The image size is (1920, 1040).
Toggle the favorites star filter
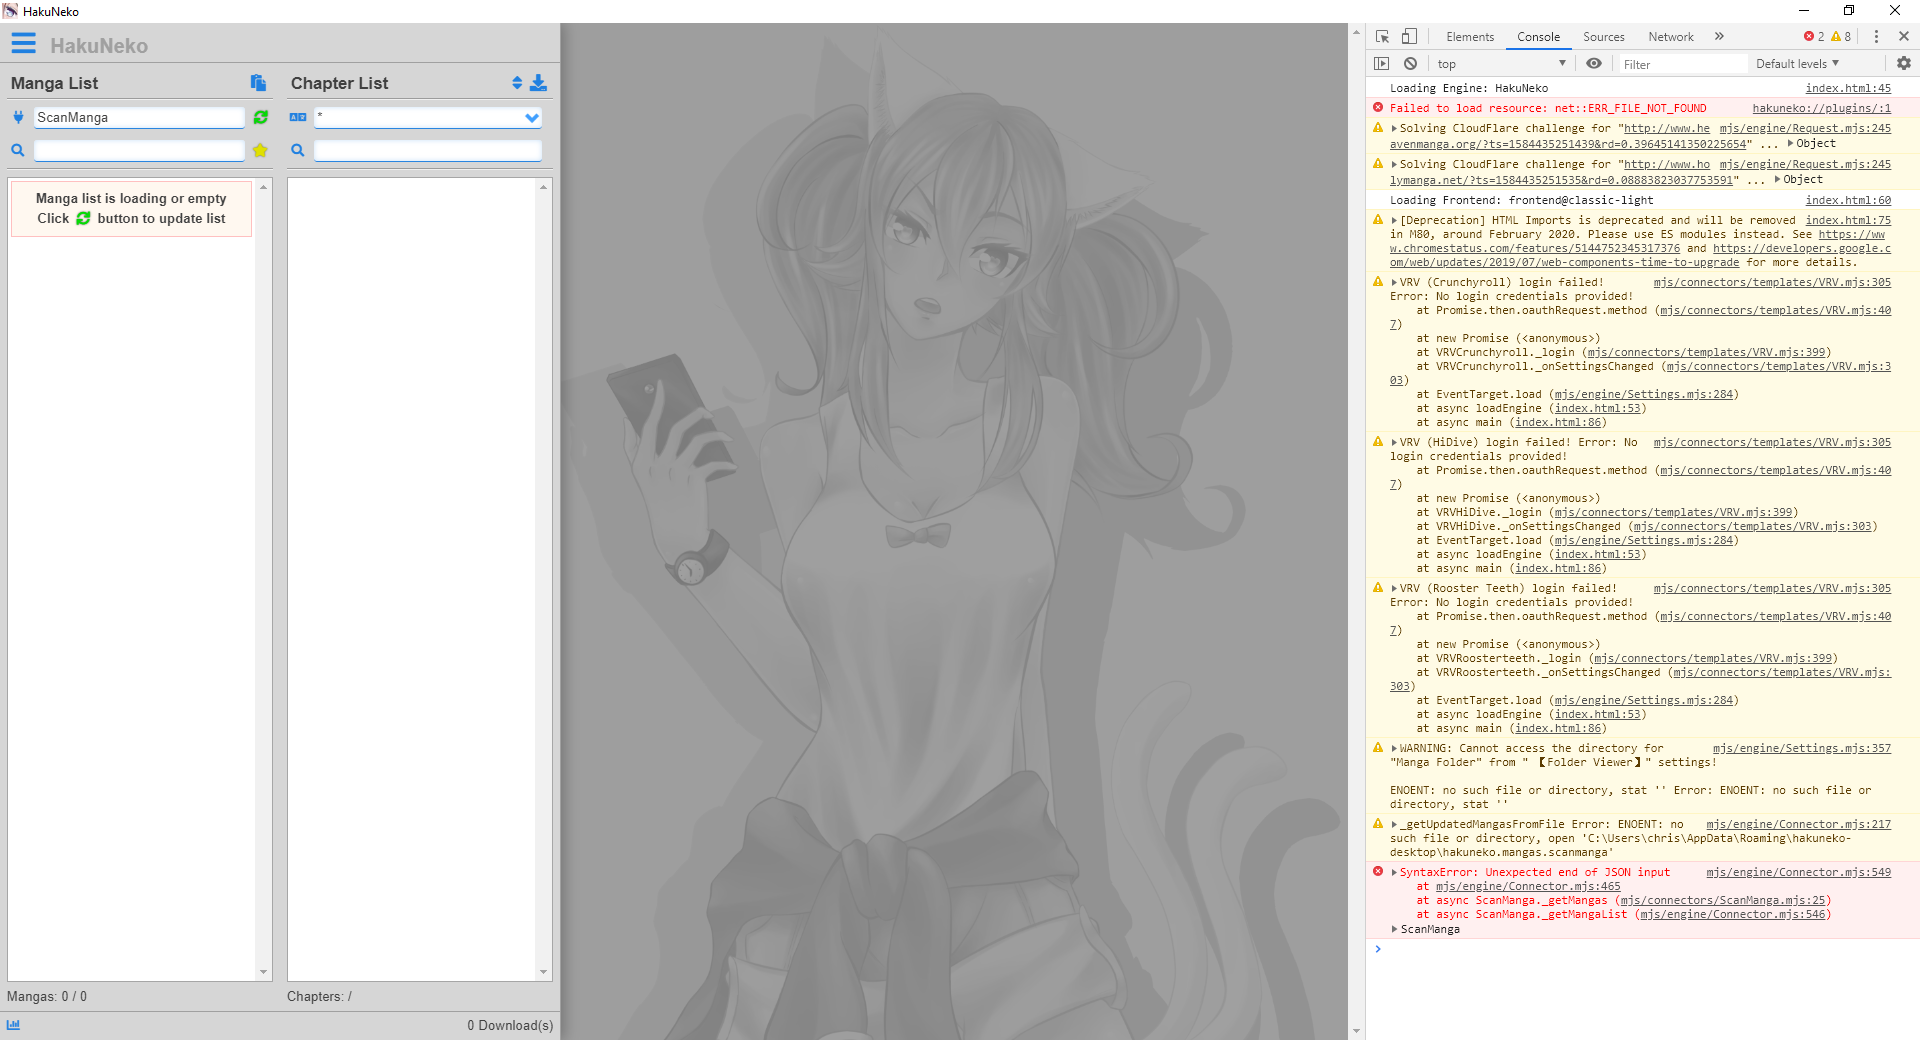click(x=261, y=150)
